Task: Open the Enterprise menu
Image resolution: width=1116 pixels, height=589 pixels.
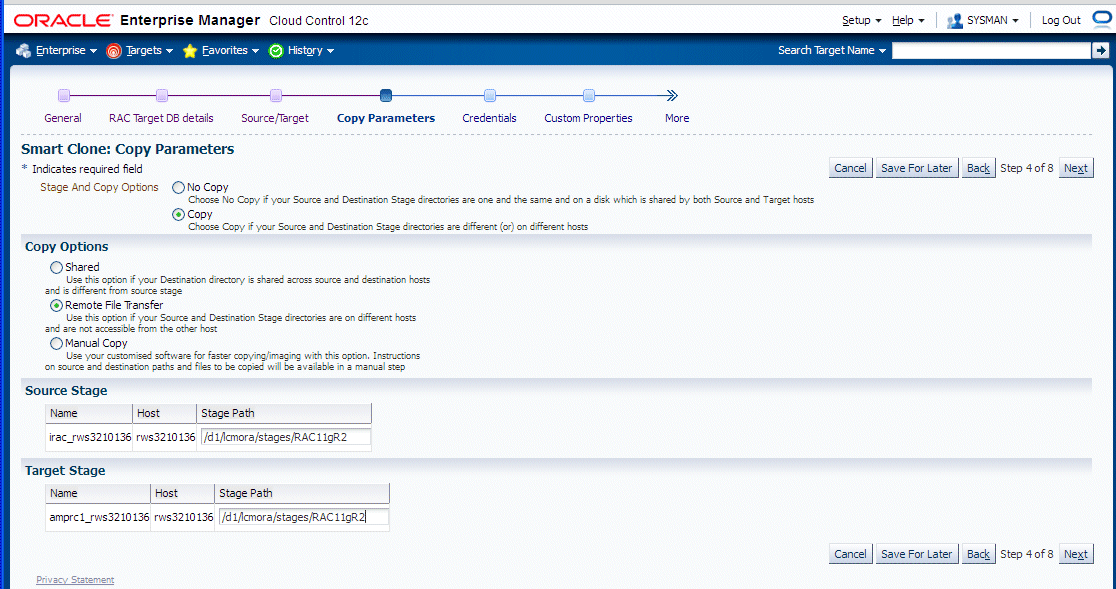Action: 66,51
